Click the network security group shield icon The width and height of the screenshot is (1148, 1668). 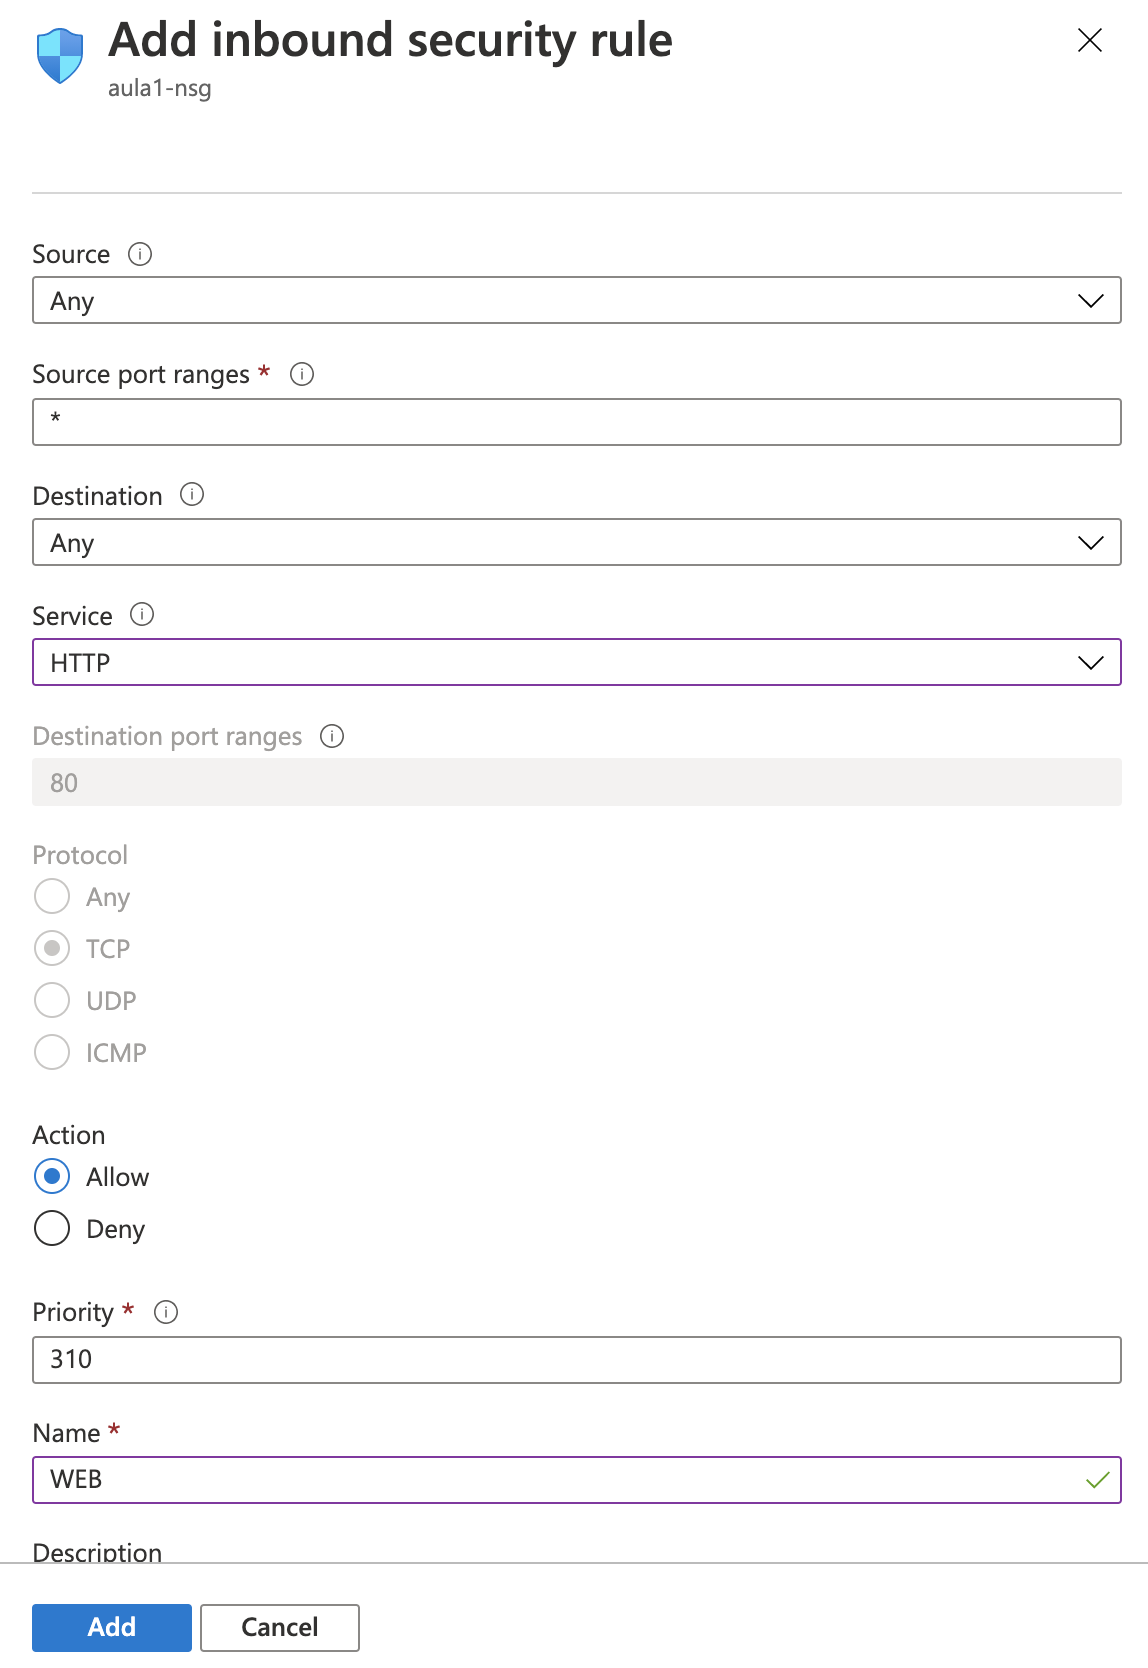coord(60,55)
